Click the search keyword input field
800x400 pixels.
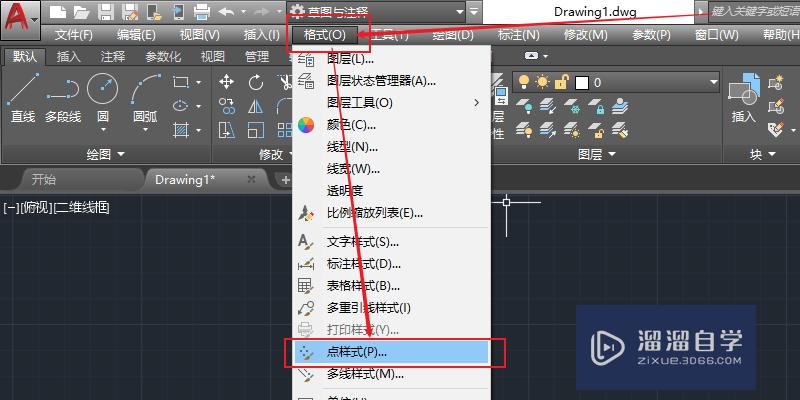754,11
